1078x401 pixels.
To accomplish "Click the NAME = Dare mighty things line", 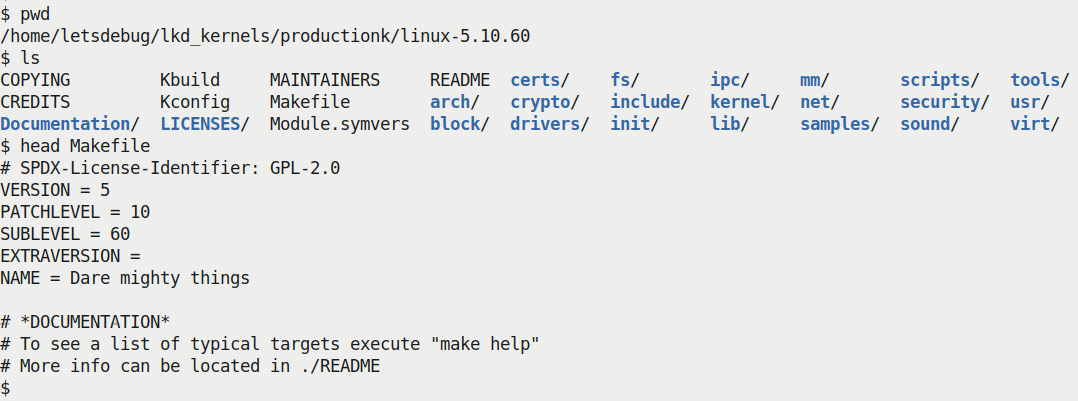I will pos(125,279).
